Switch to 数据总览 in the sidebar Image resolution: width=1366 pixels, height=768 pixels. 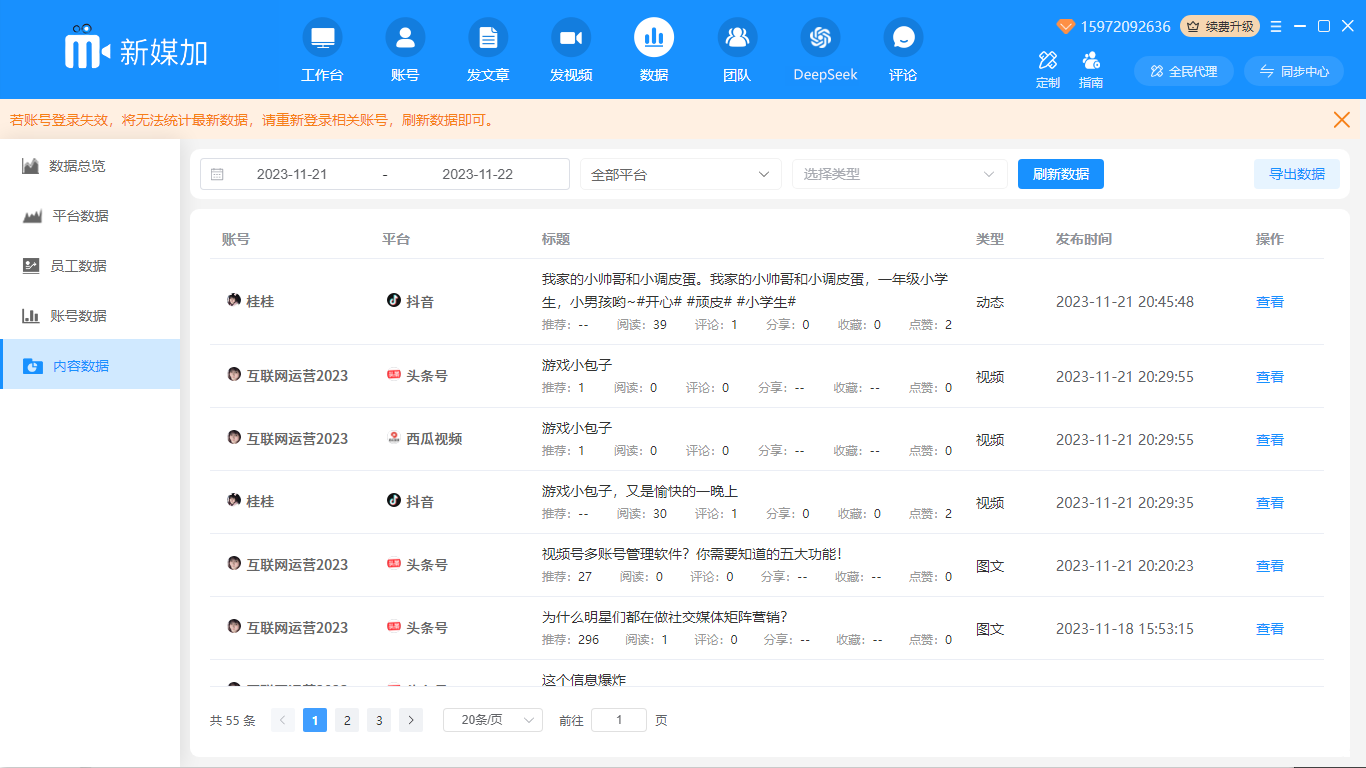click(x=77, y=166)
